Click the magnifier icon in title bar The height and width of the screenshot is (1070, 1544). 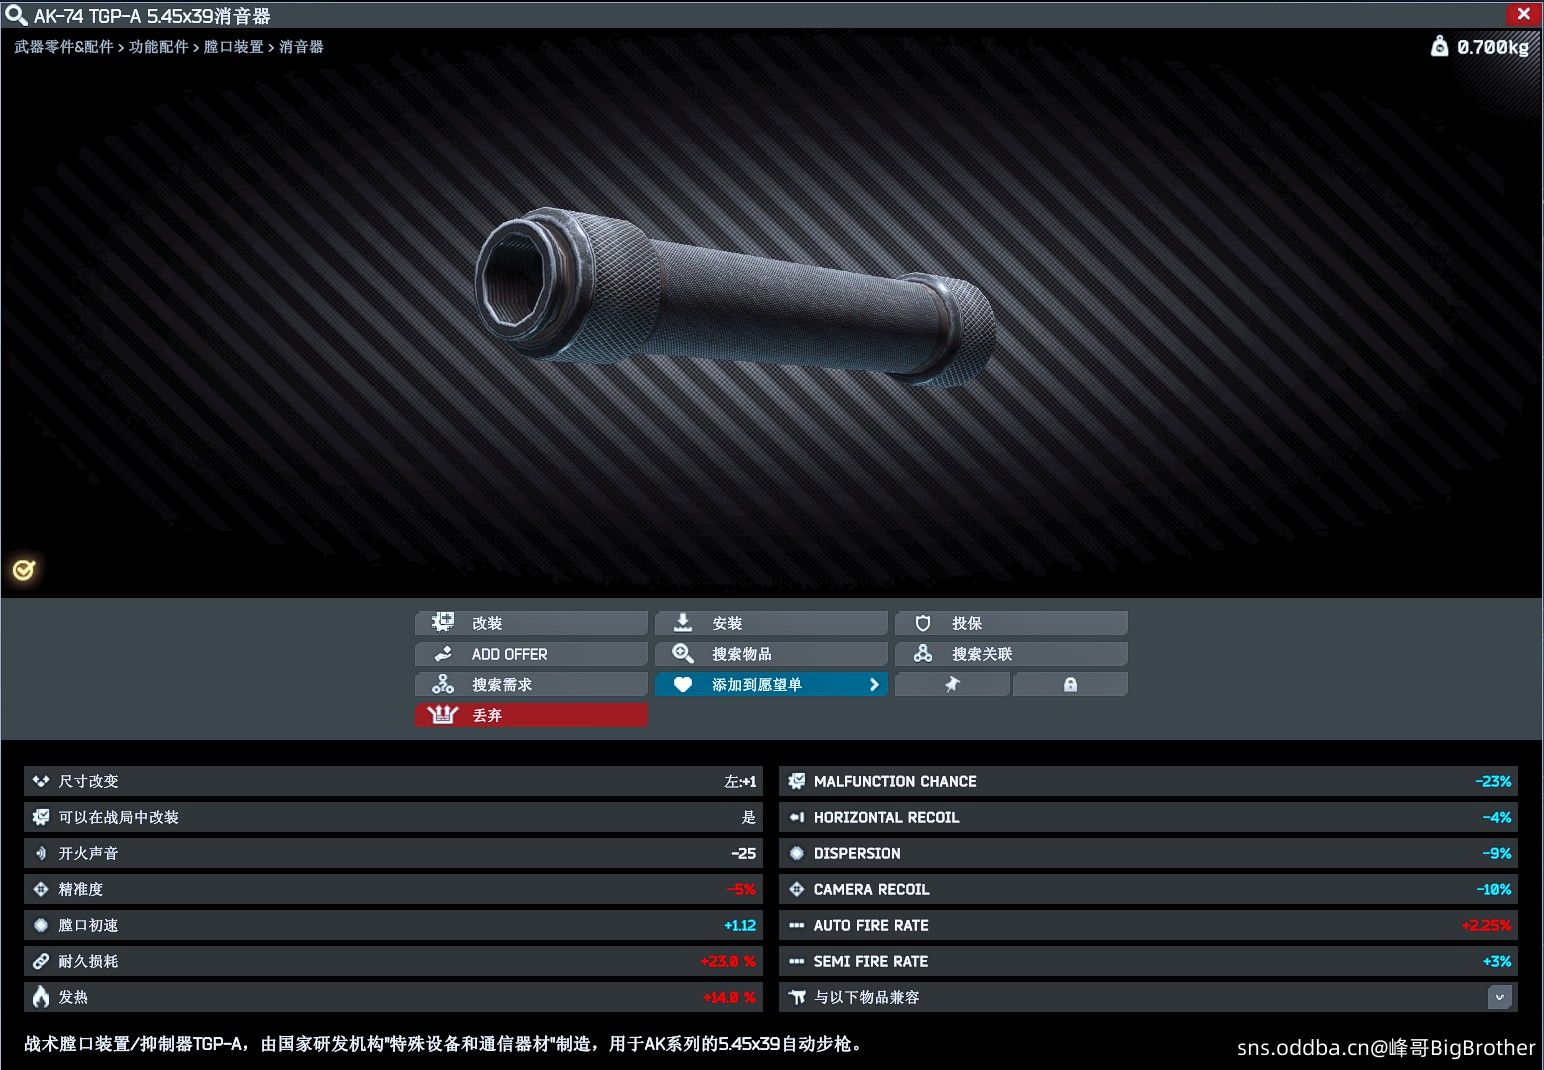point(16,15)
